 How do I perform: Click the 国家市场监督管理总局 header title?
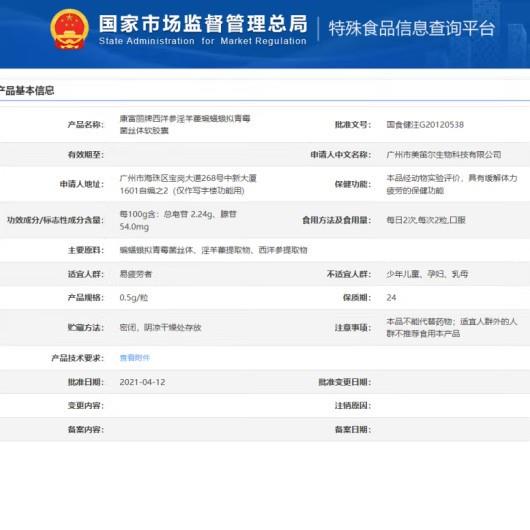(x=203, y=24)
